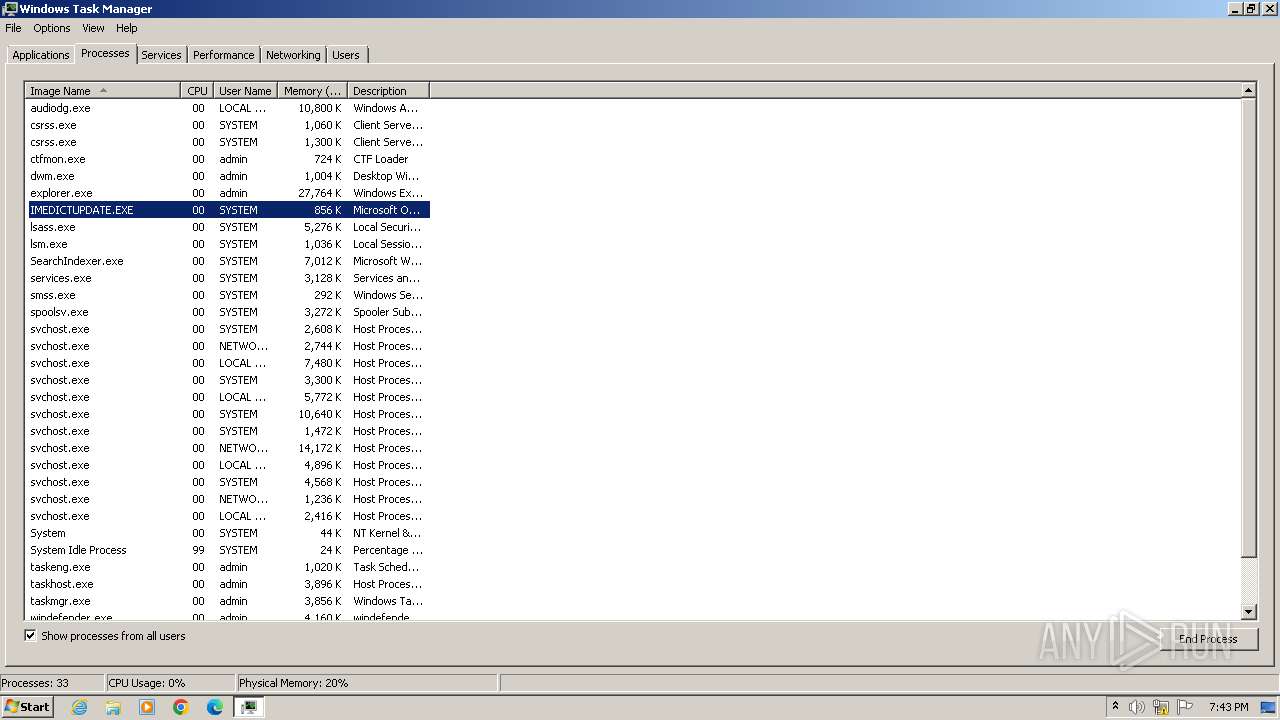
Task: Select the taskeng.exe process
Action: pyautogui.click(x=228, y=567)
